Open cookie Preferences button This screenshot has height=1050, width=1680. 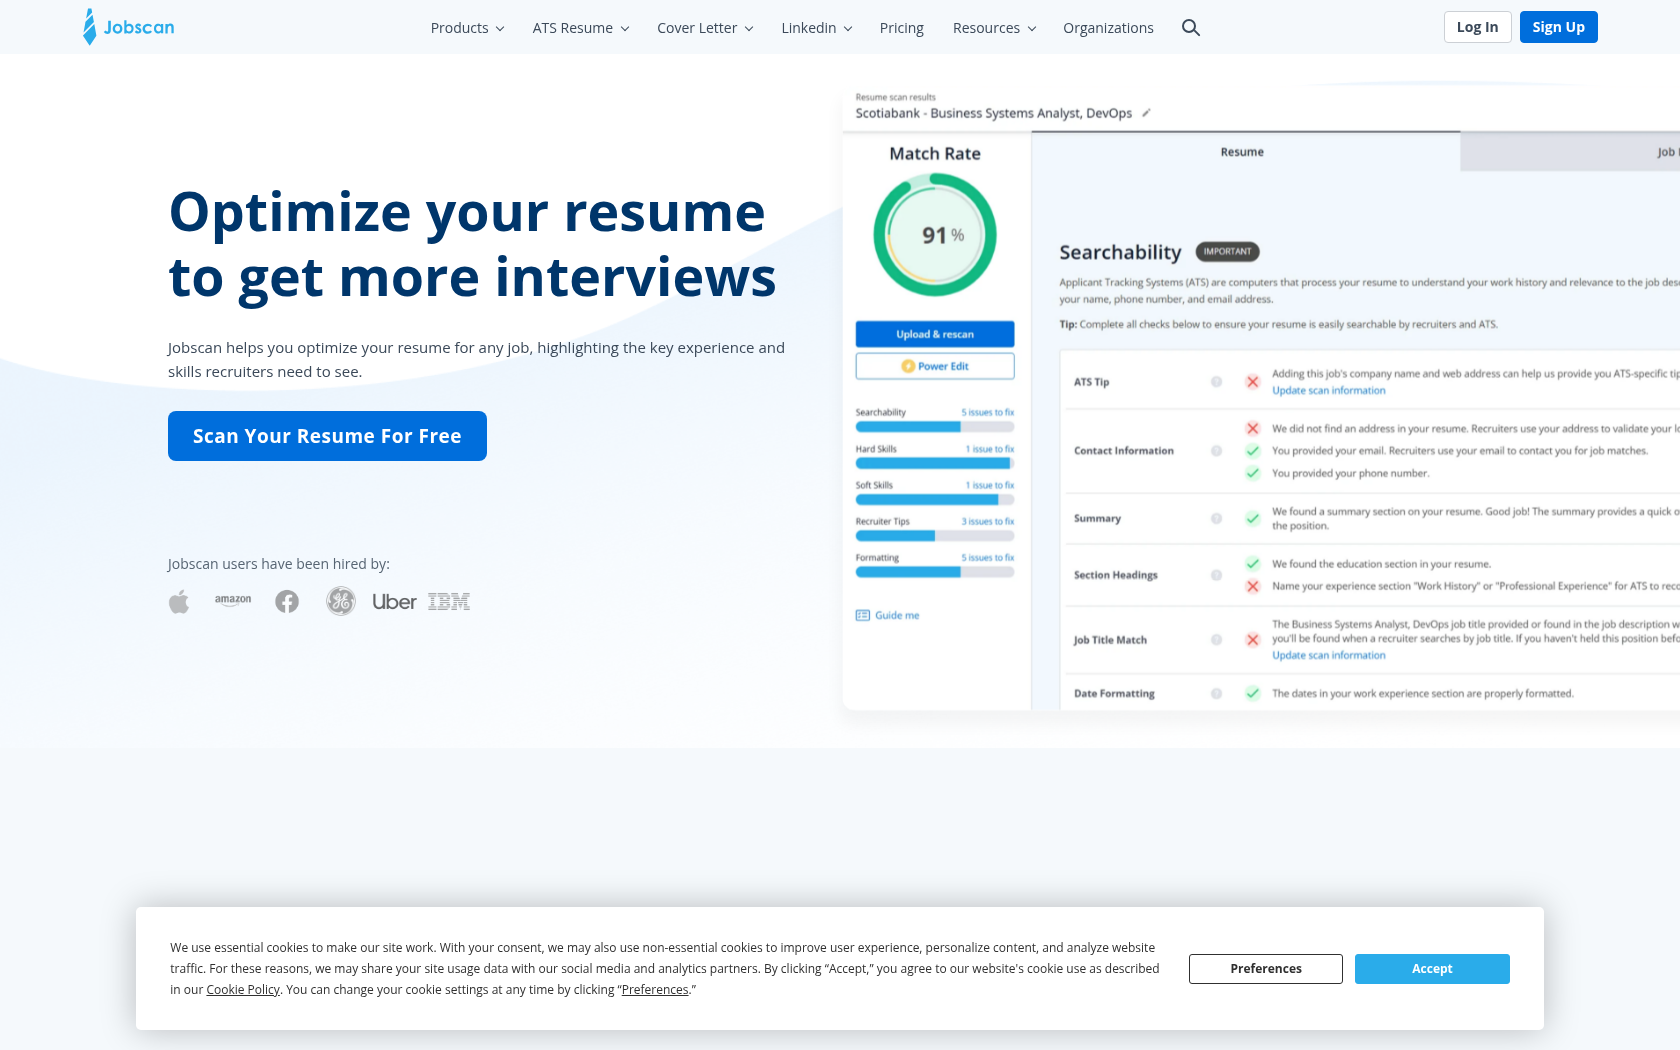coord(1265,969)
